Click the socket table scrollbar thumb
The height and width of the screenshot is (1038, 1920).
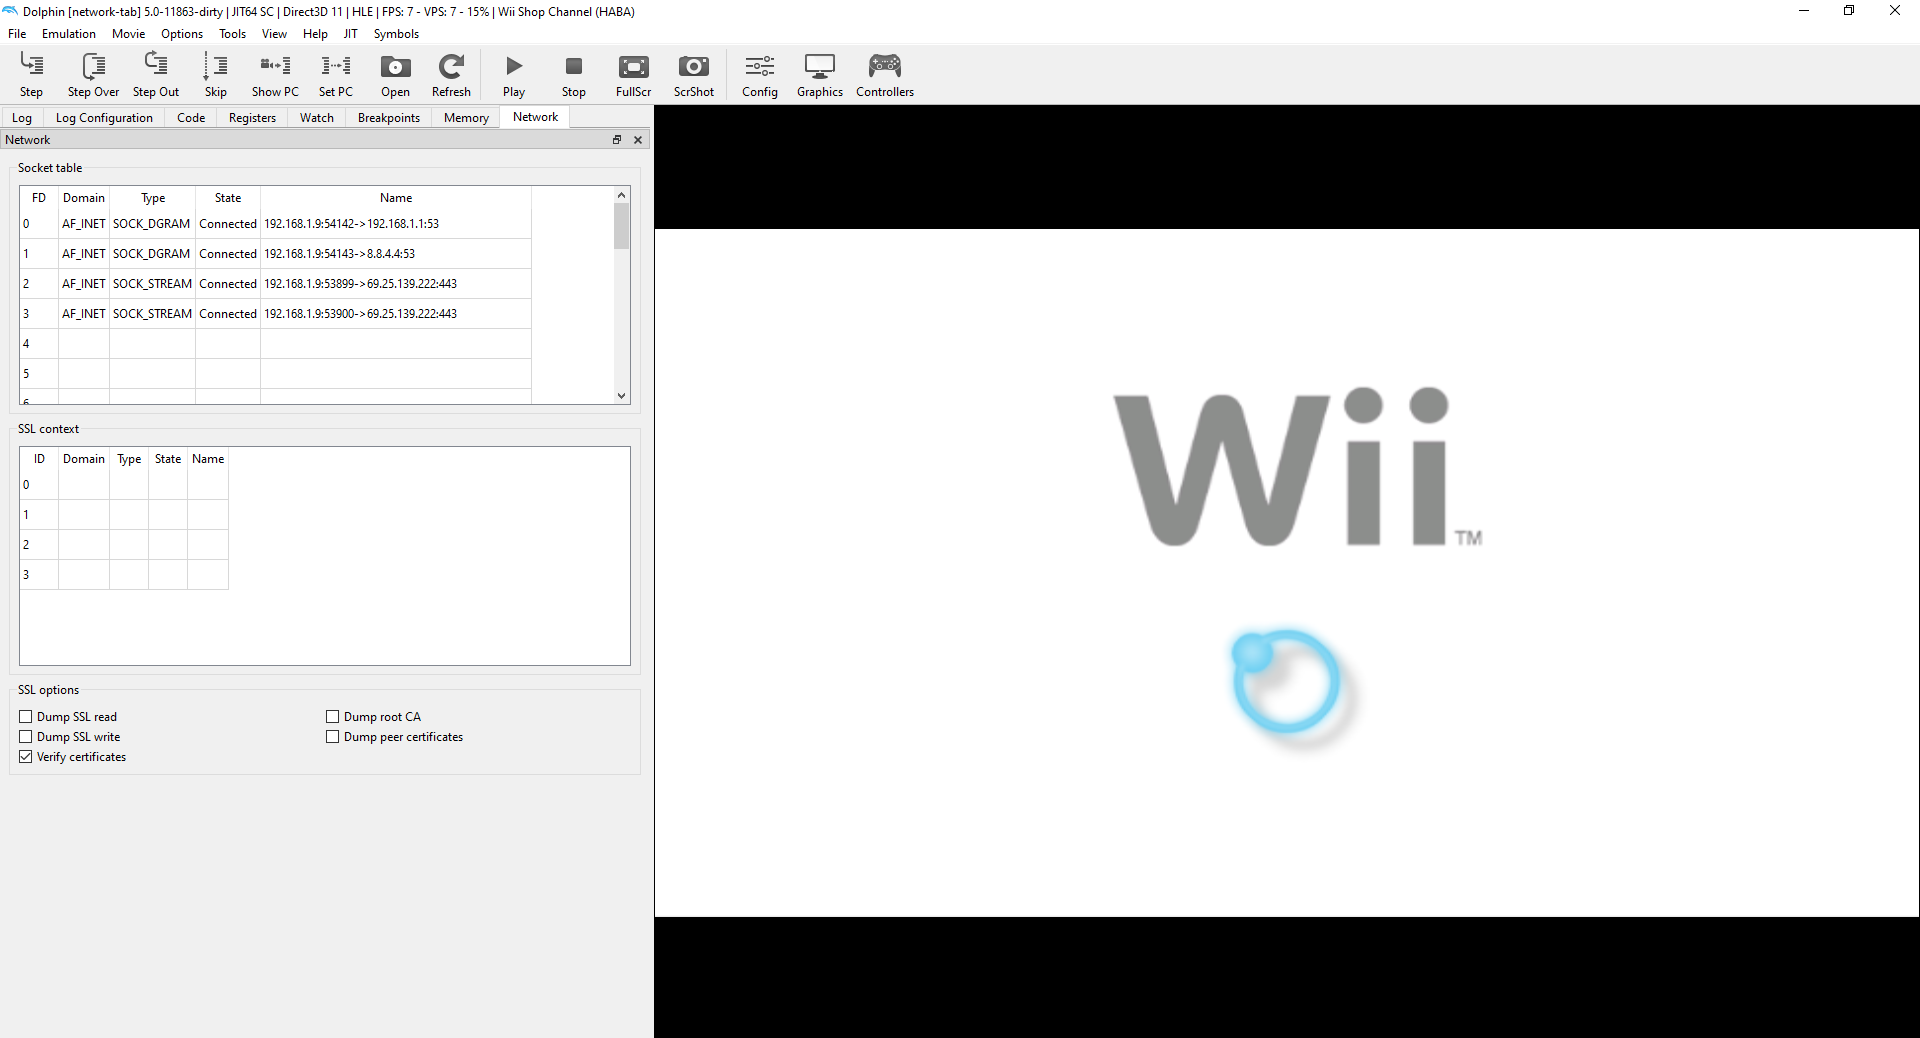point(621,226)
